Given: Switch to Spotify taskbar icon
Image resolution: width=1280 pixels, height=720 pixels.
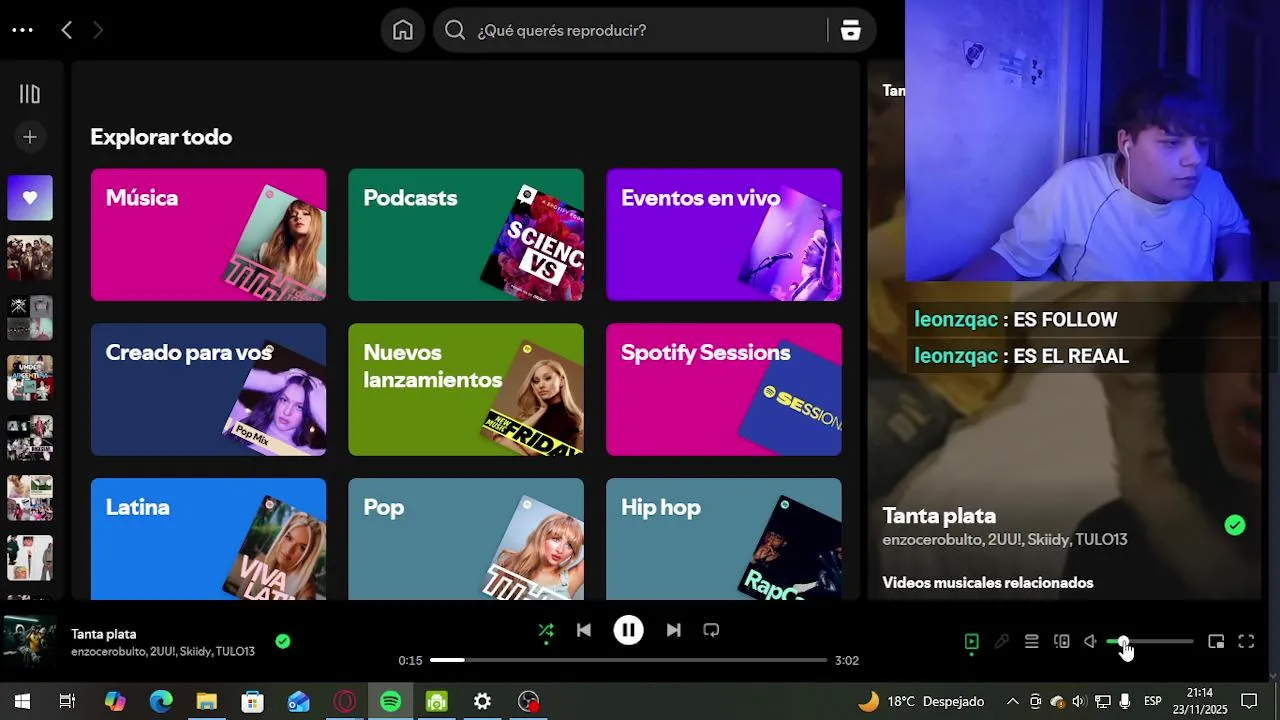Looking at the screenshot, I should 391,702.
